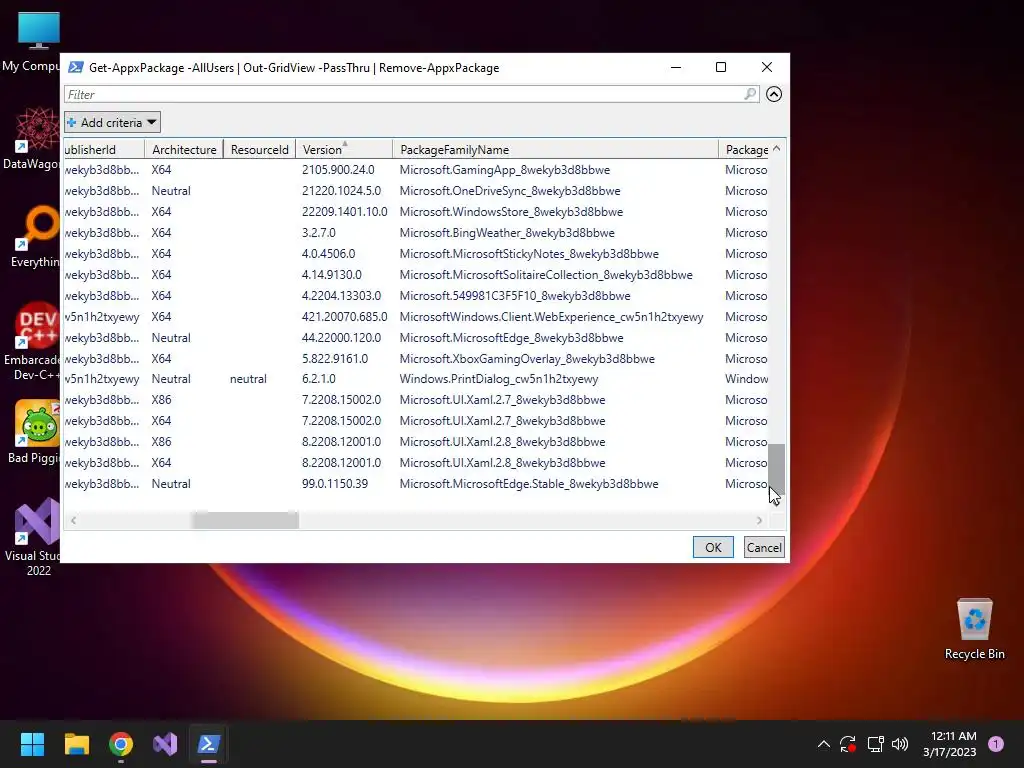
Task: Maximize the Out-GridView window
Action: click(721, 67)
